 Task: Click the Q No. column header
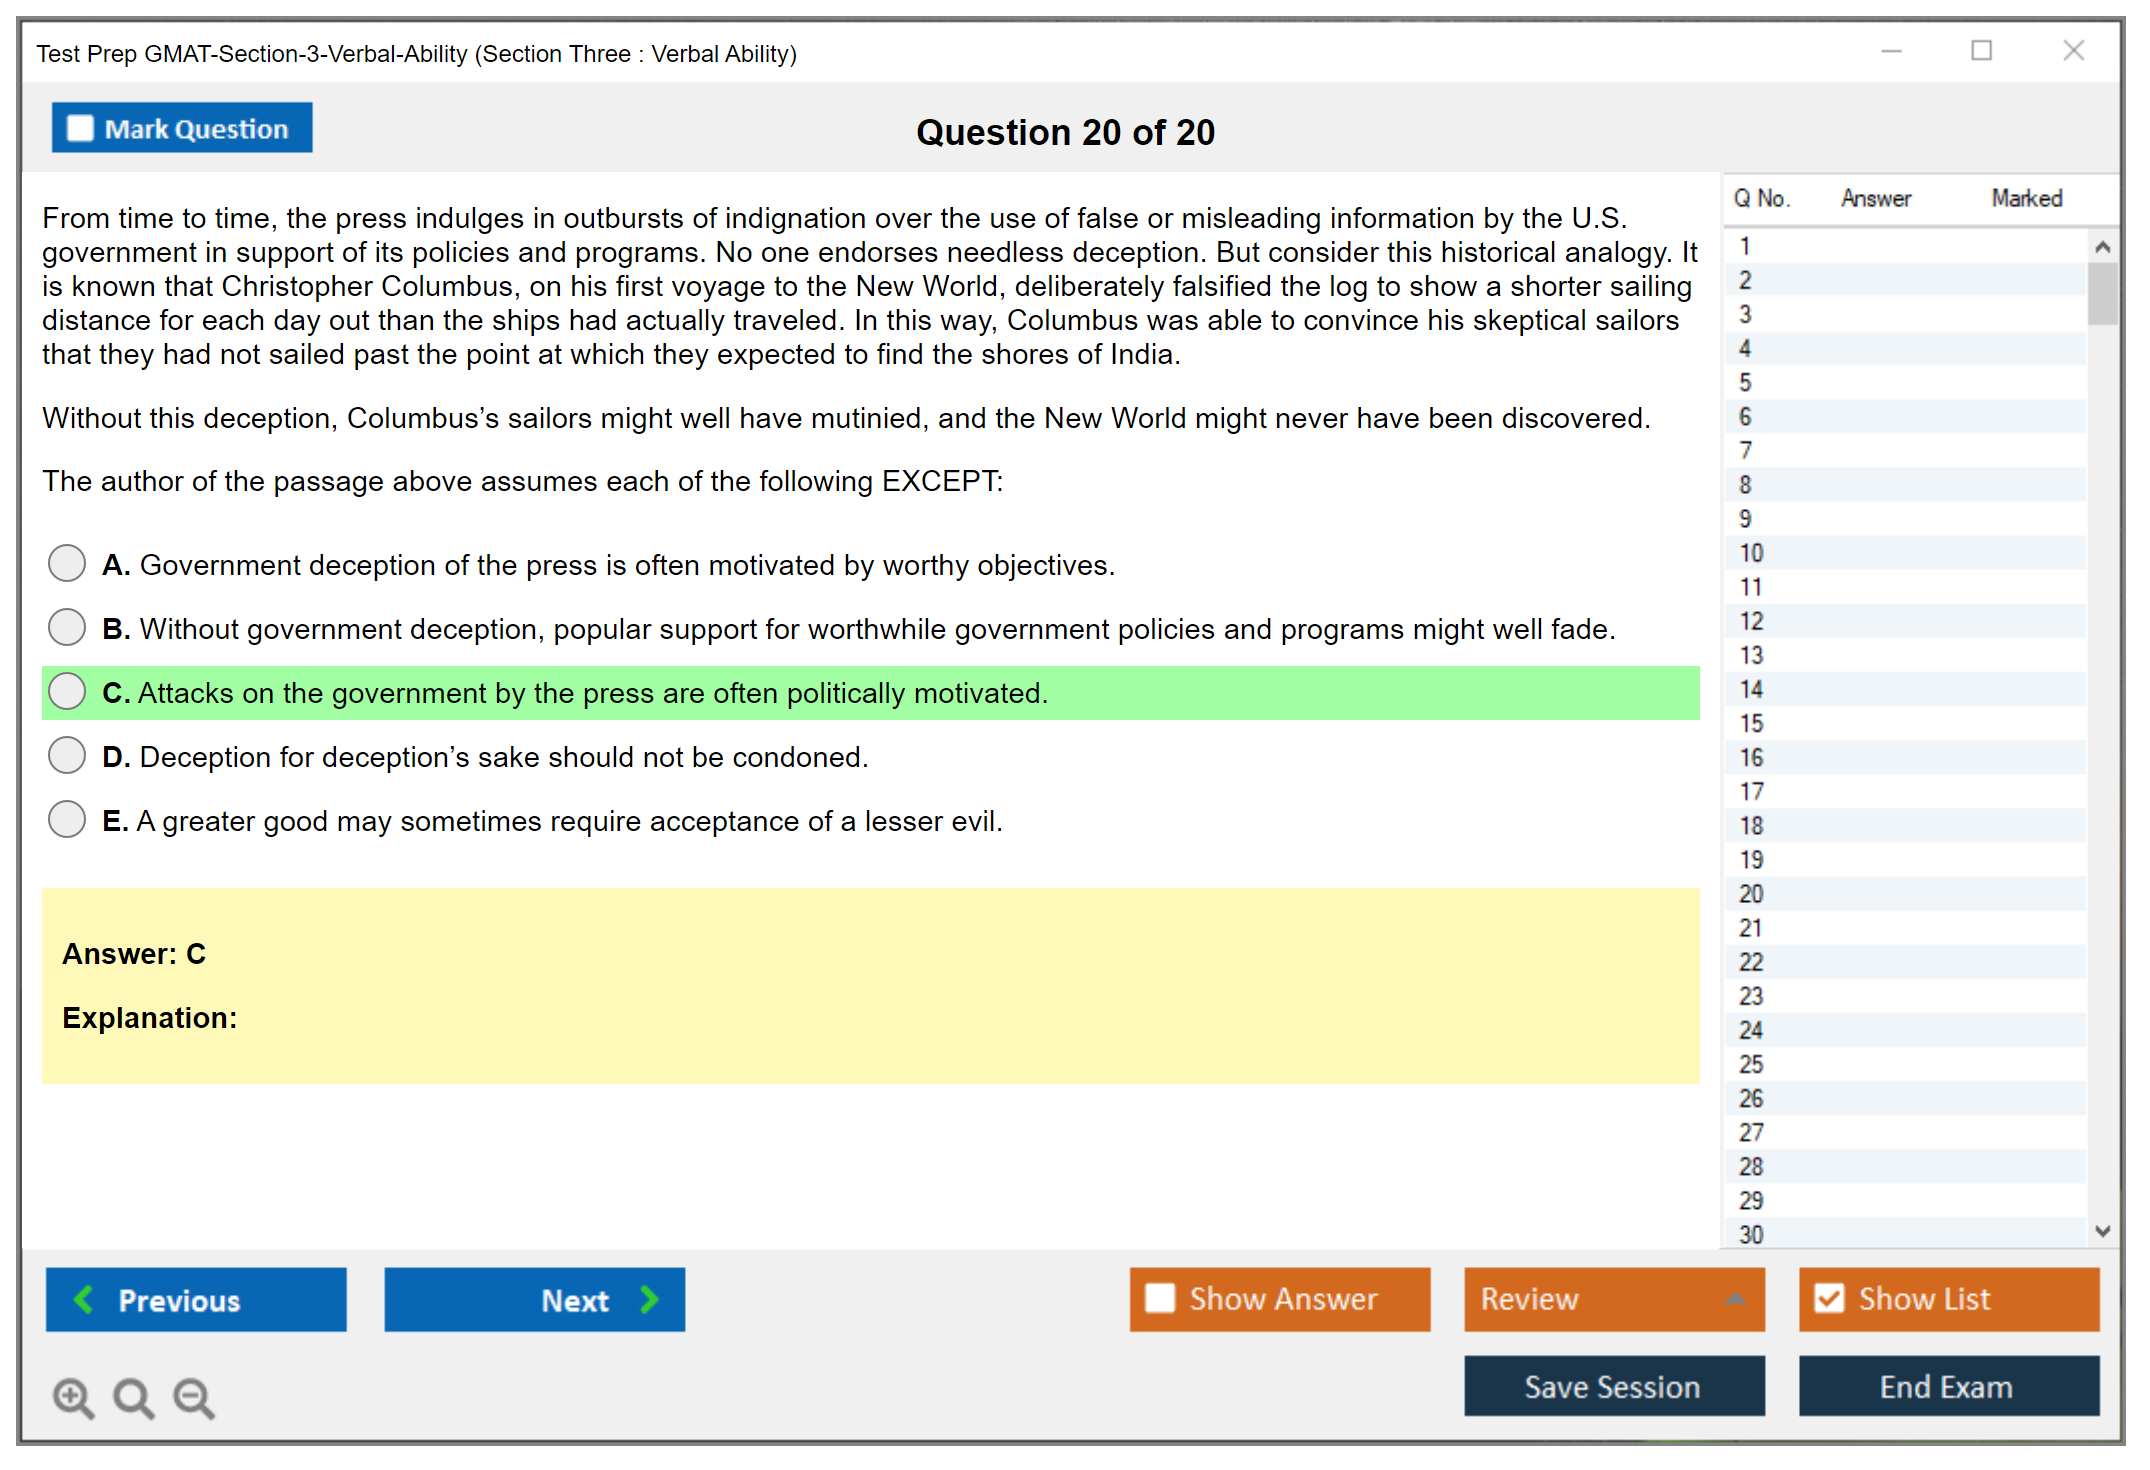[1762, 198]
